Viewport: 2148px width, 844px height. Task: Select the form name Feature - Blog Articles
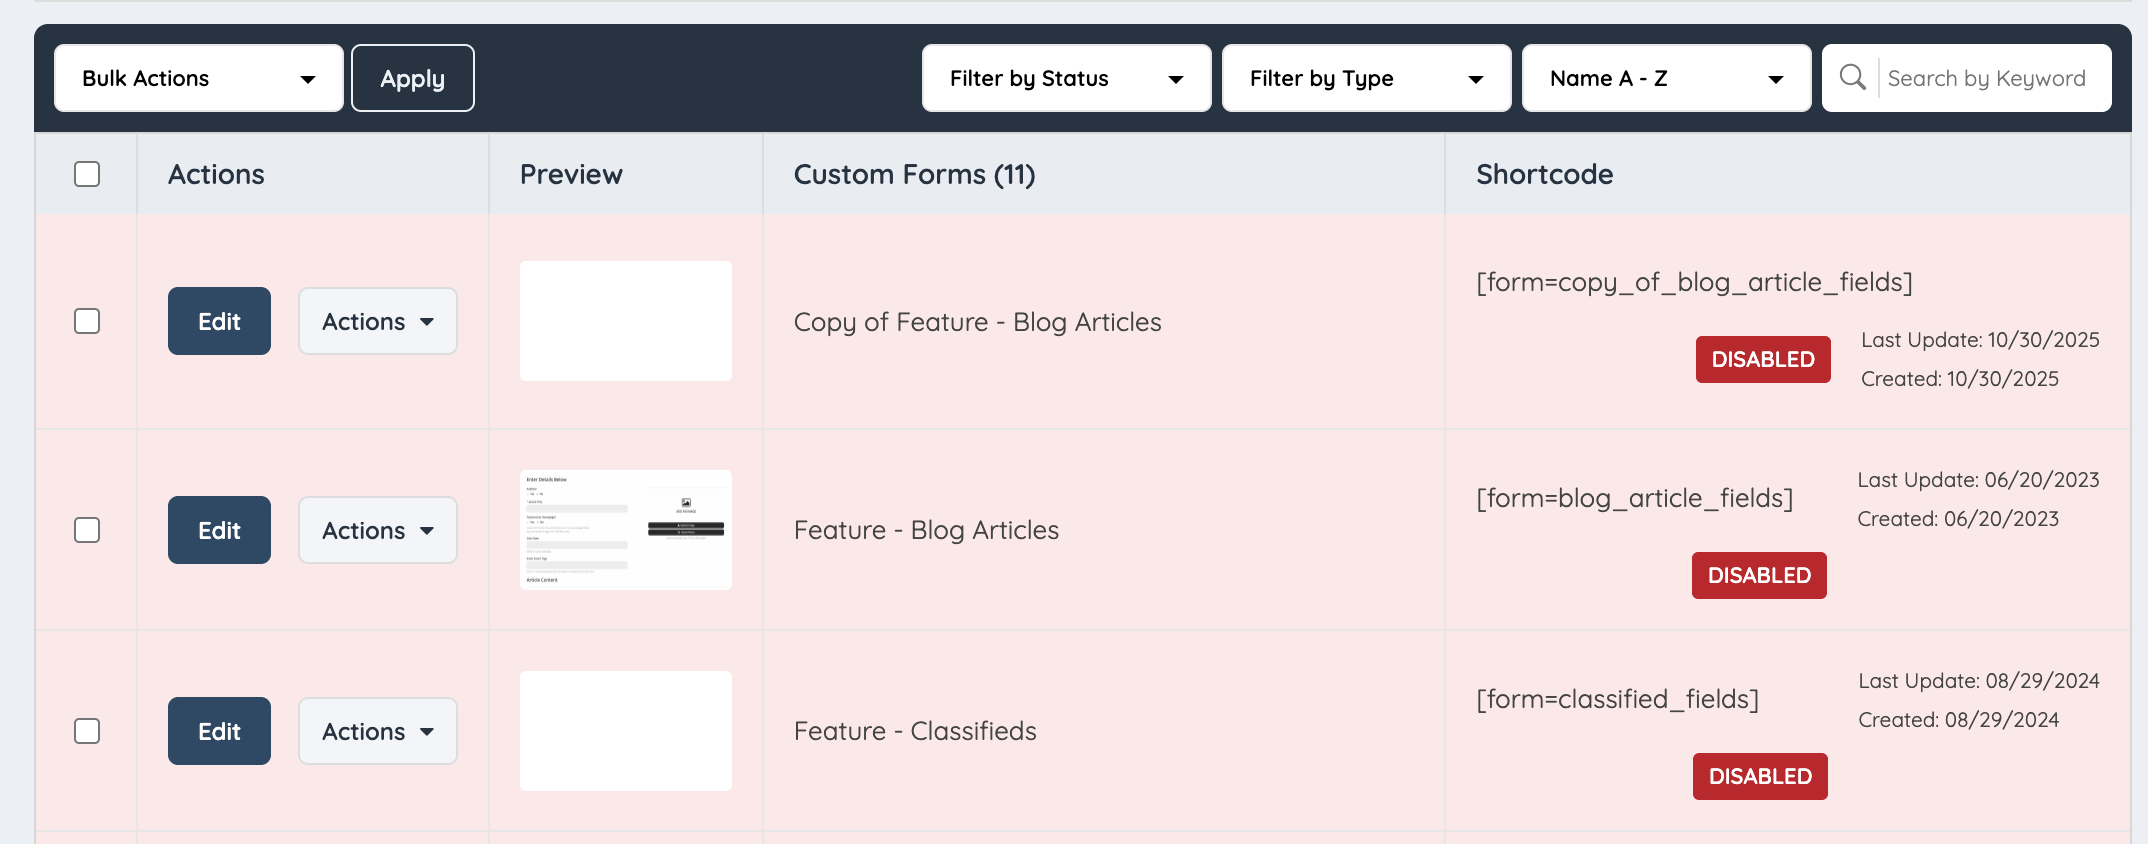pos(926,530)
